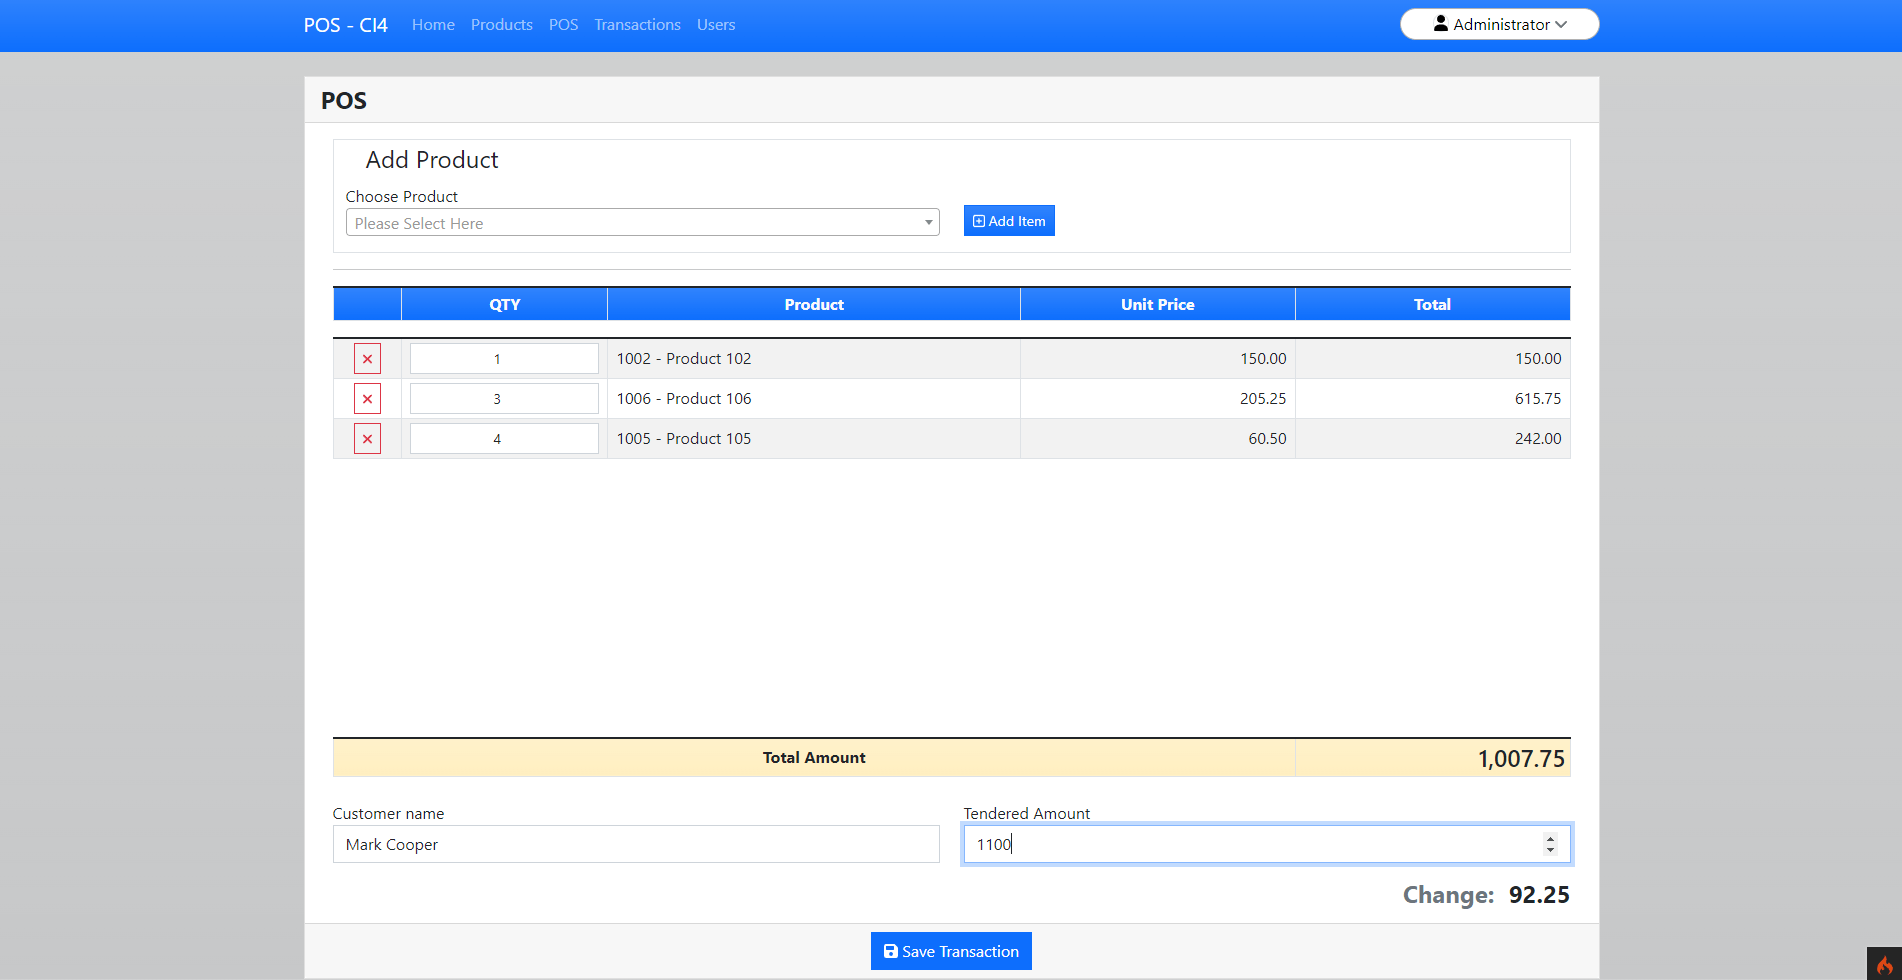Expand the Administrator account menu
Screen dimensions: 1902x980
1499,23
